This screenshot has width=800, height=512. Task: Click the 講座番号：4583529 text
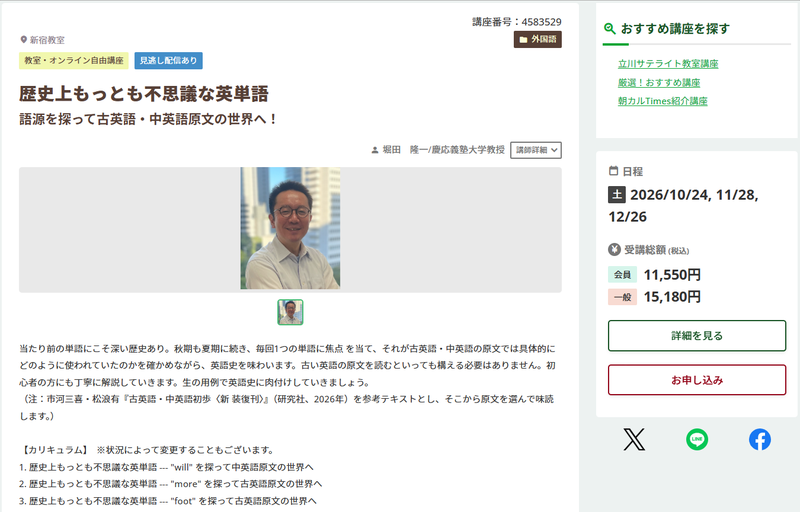(516, 22)
